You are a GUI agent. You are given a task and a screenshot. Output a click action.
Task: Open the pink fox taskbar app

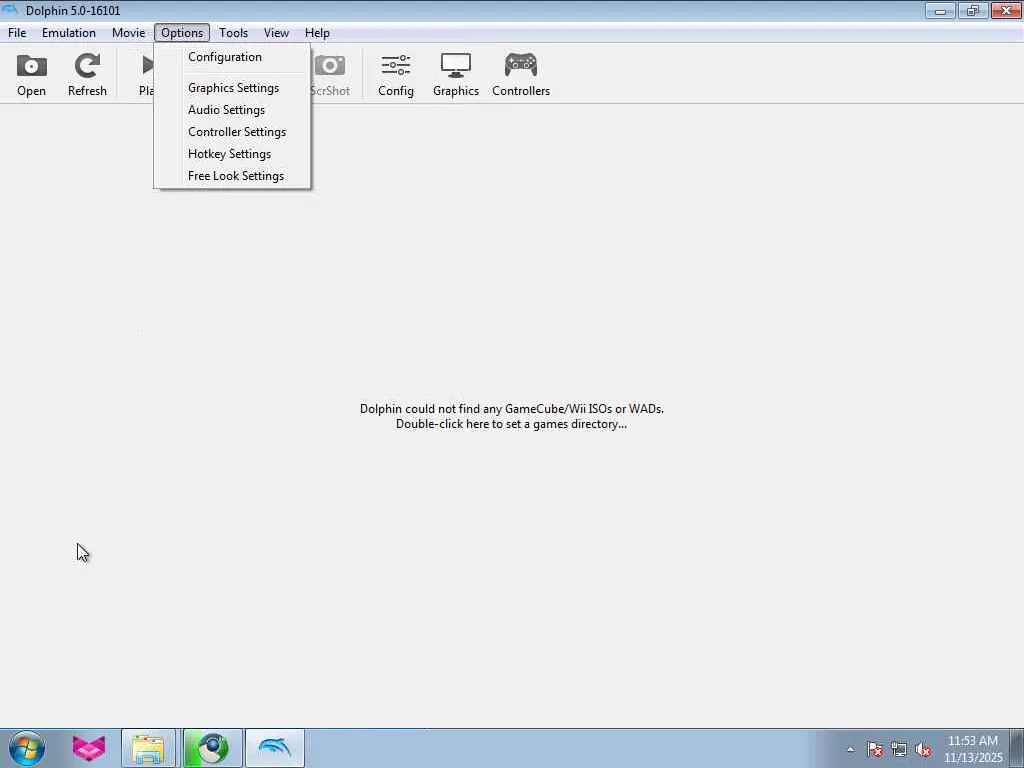click(89, 748)
